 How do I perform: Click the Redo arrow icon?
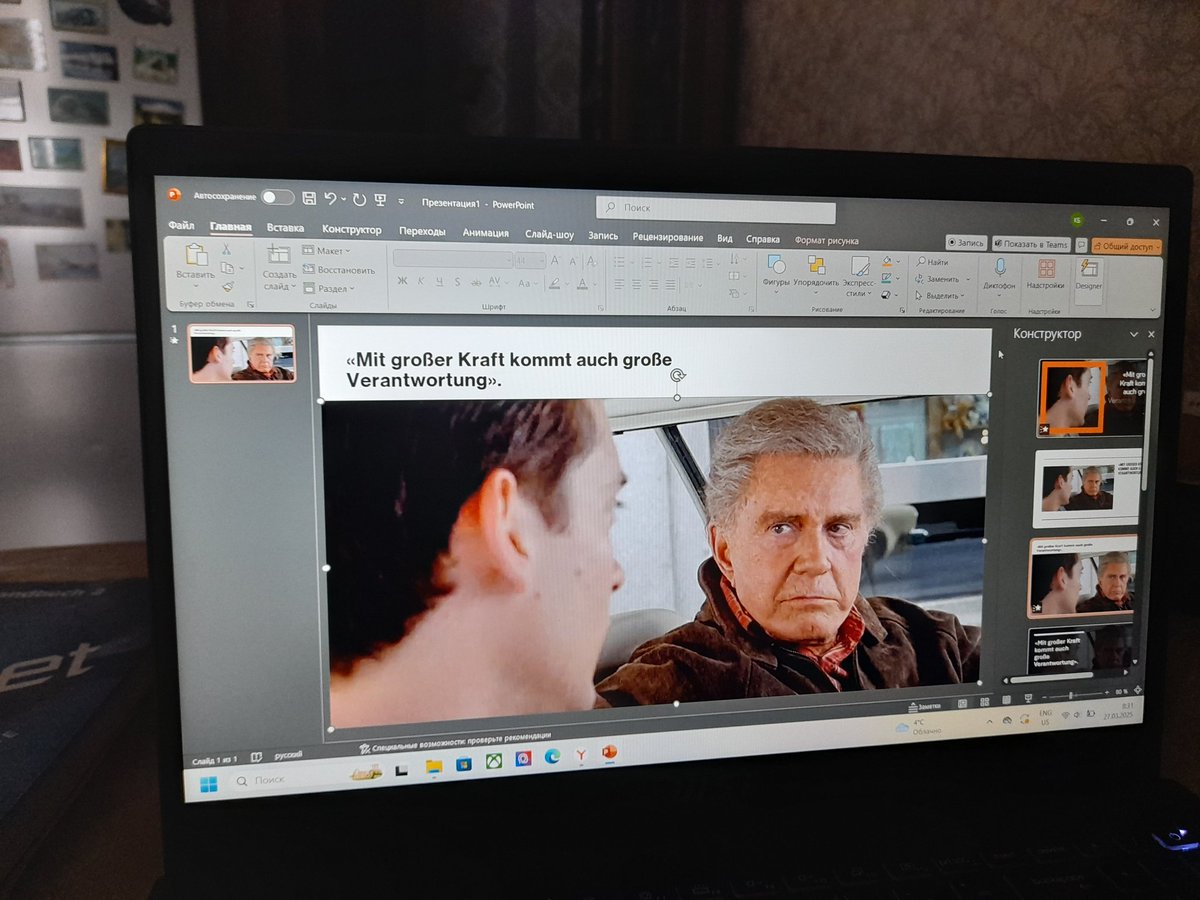359,200
